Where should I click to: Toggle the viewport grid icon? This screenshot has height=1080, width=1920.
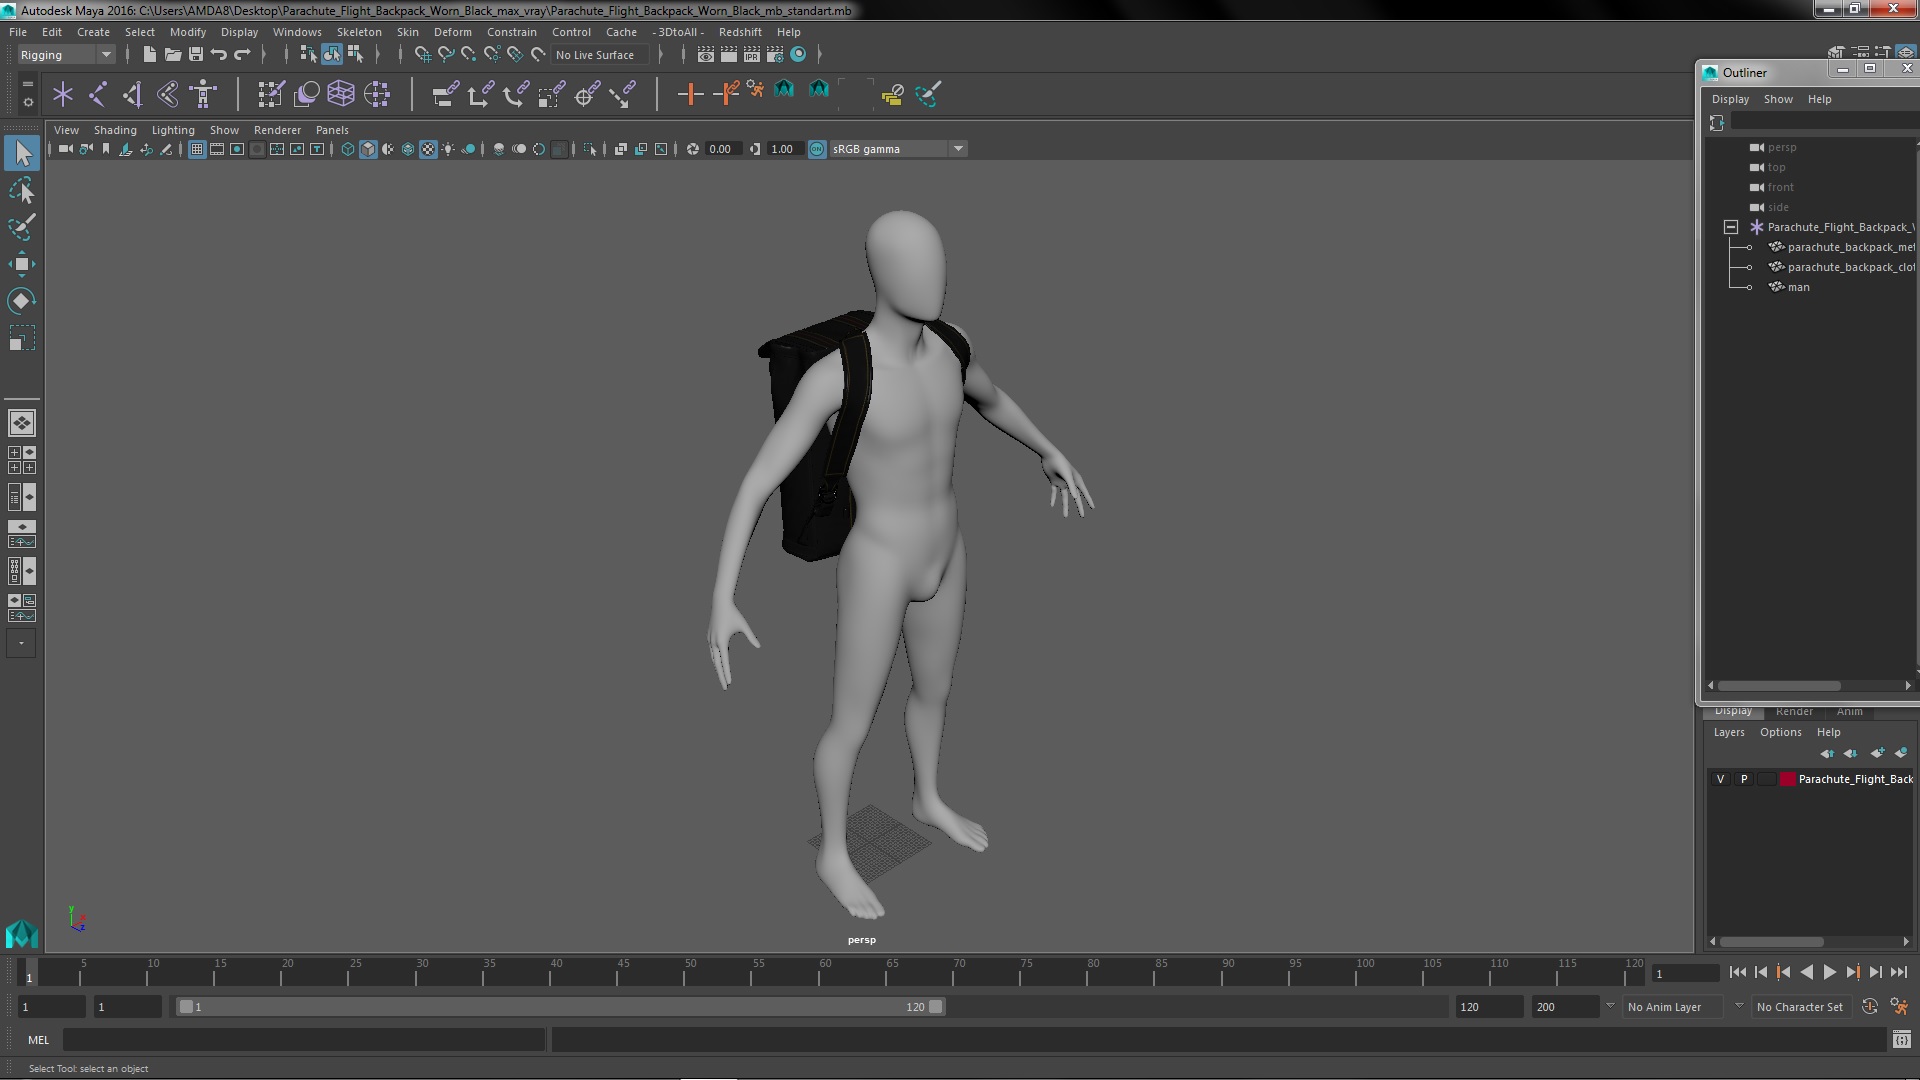197,149
